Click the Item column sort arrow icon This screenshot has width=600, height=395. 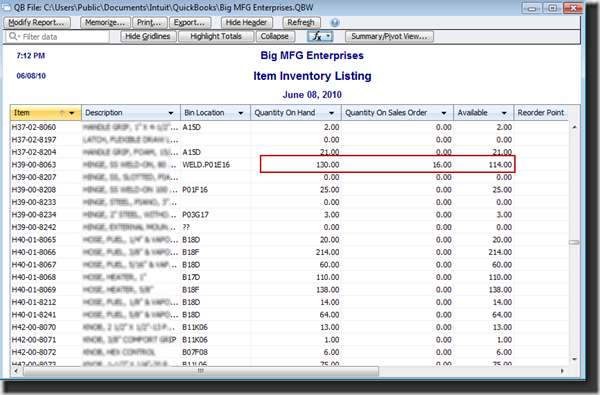[x=62, y=113]
